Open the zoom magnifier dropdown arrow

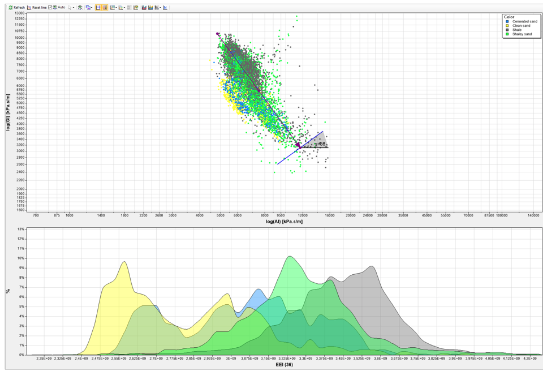click(x=73, y=7)
